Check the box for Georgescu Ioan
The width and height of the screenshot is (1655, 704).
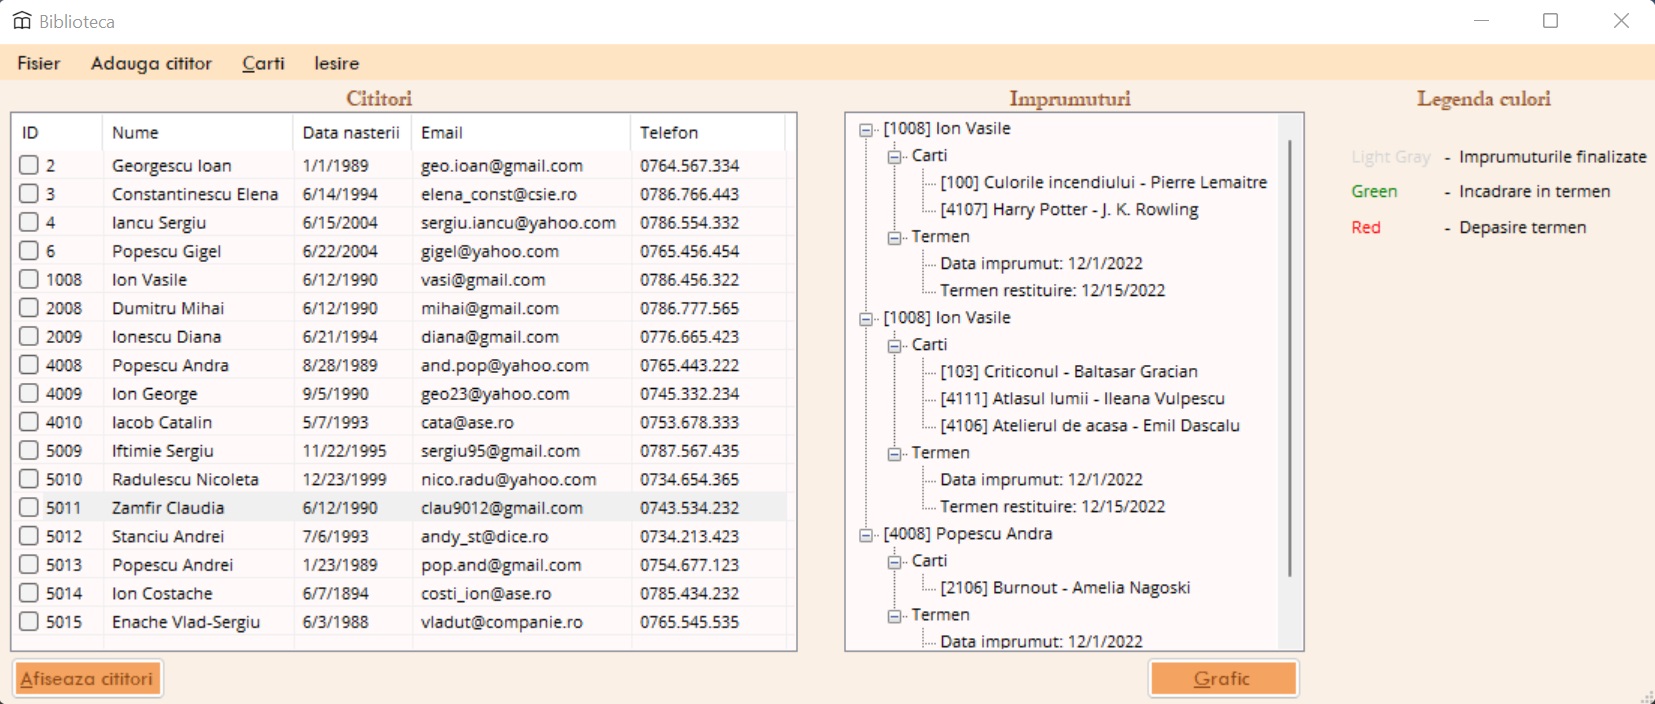29,165
